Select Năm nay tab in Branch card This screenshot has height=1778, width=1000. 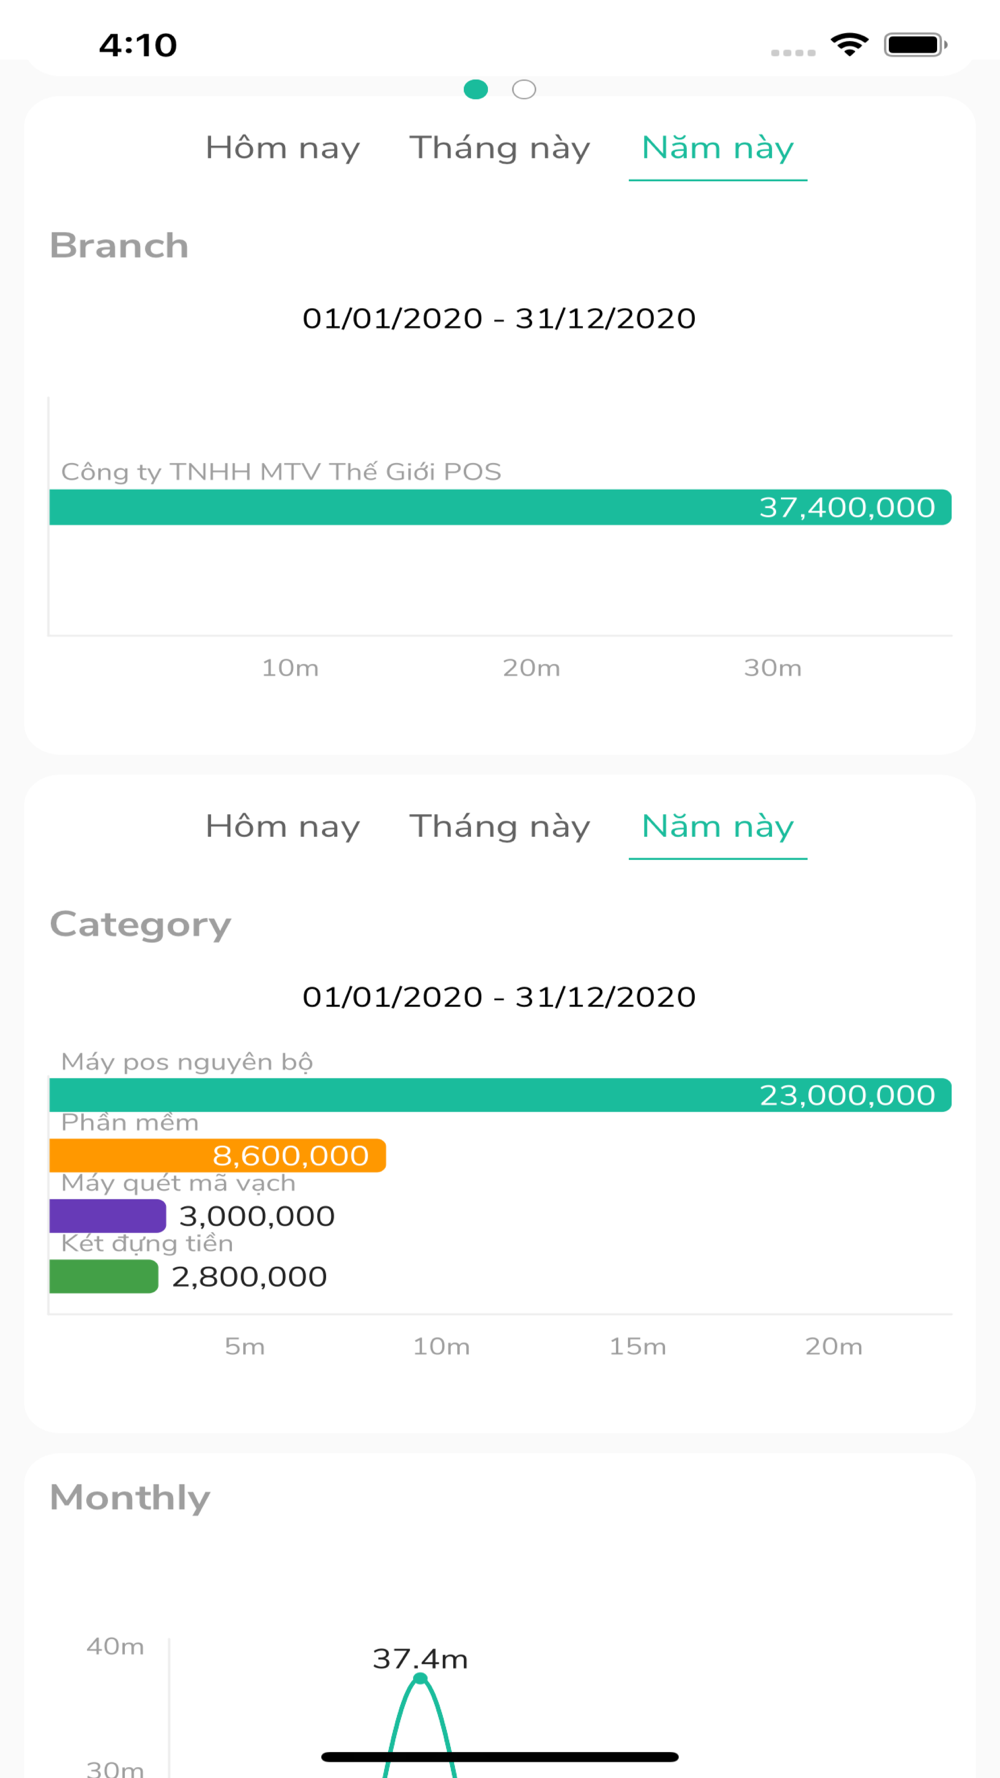pos(718,148)
